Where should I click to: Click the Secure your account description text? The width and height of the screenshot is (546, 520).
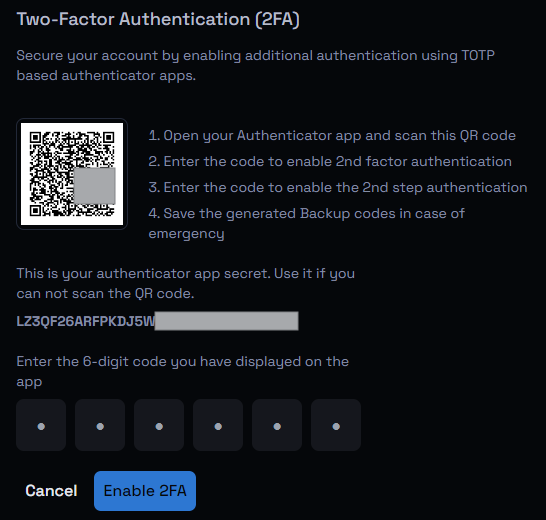256,65
